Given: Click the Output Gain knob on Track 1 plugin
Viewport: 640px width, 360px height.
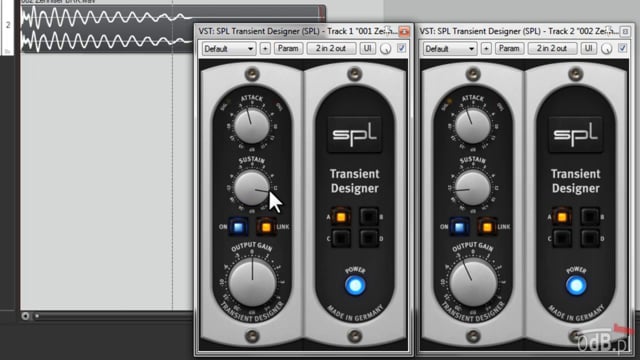Looking at the screenshot, I should [x=252, y=282].
